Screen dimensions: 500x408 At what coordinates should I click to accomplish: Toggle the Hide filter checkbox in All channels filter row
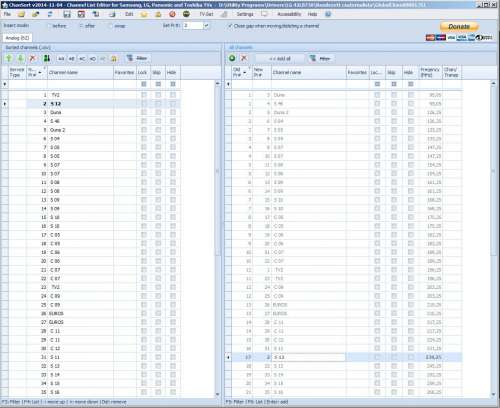(411, 84)
